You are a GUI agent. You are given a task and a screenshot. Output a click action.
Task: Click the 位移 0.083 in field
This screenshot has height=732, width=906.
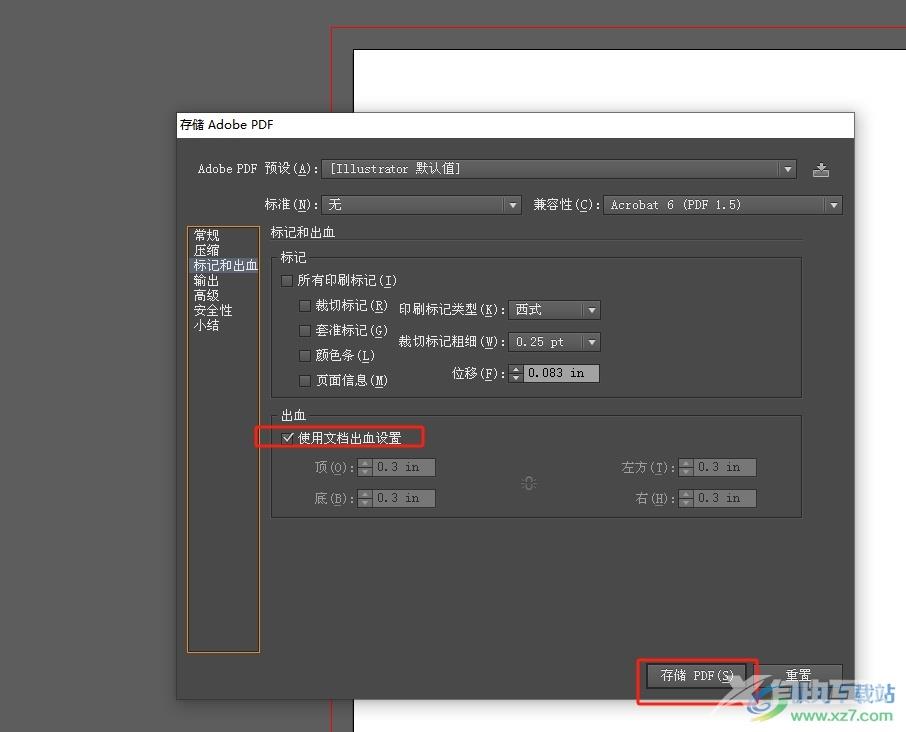click(x=561, y=373)
